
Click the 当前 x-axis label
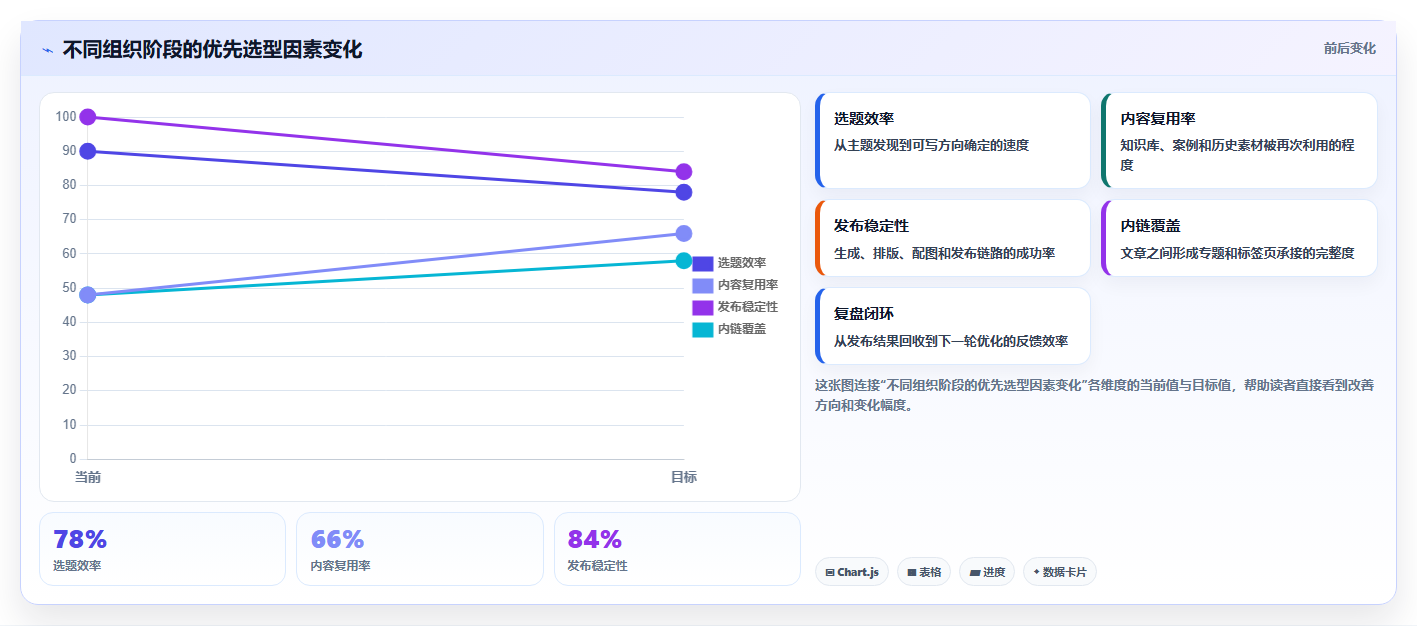(x=88, y=477)
